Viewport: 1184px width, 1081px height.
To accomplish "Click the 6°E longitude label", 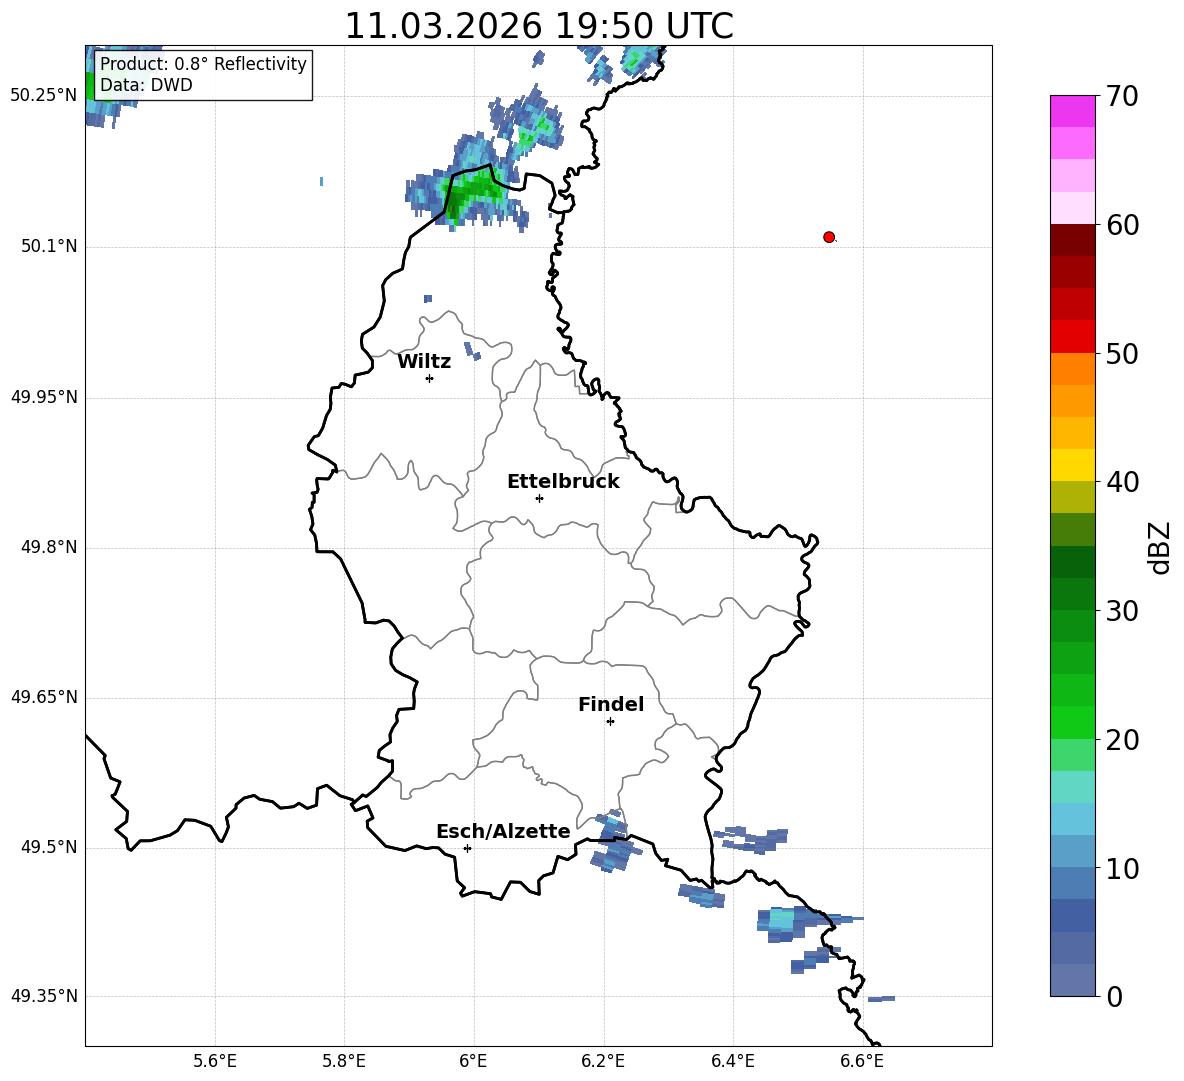I will 473,1061.
